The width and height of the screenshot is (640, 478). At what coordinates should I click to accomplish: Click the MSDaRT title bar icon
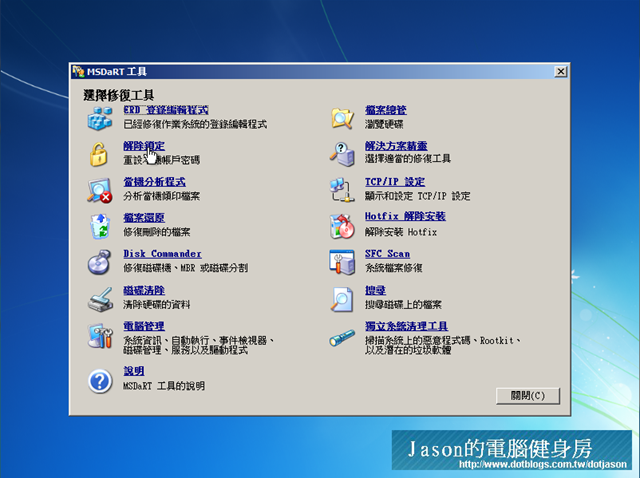pyautogui.click(x=78, y=72)
